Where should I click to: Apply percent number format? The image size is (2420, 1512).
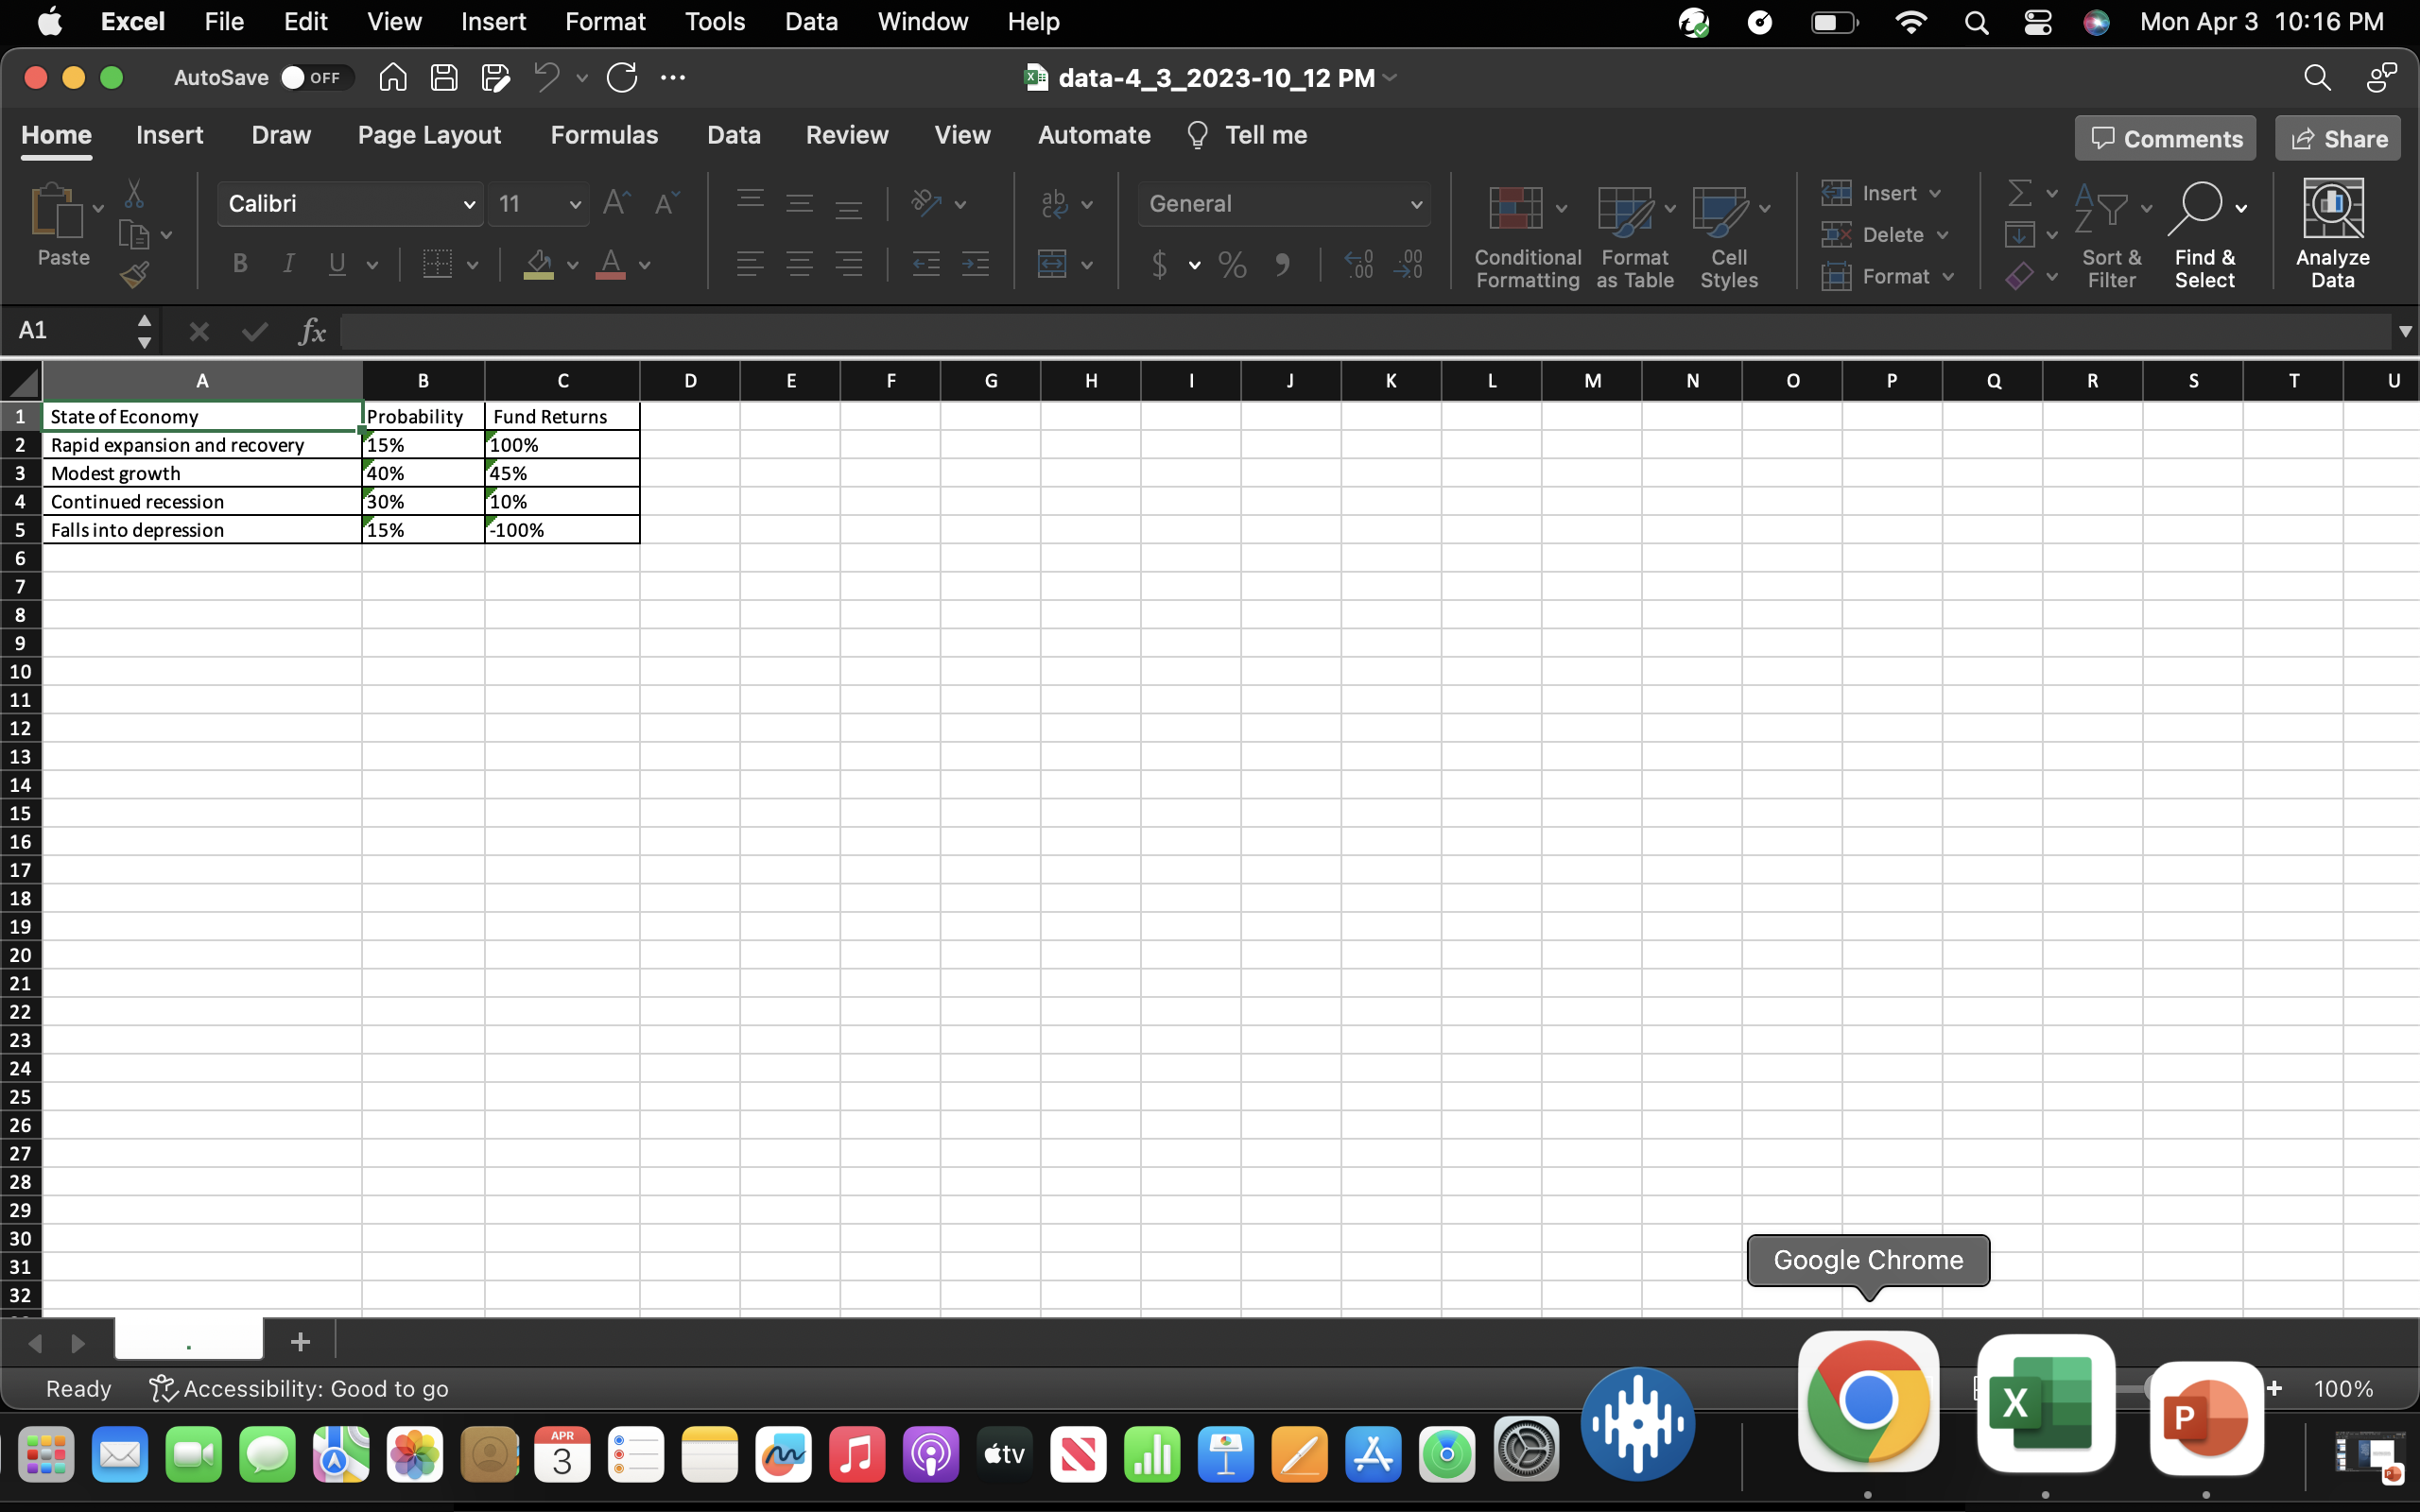coord(1231,264)
